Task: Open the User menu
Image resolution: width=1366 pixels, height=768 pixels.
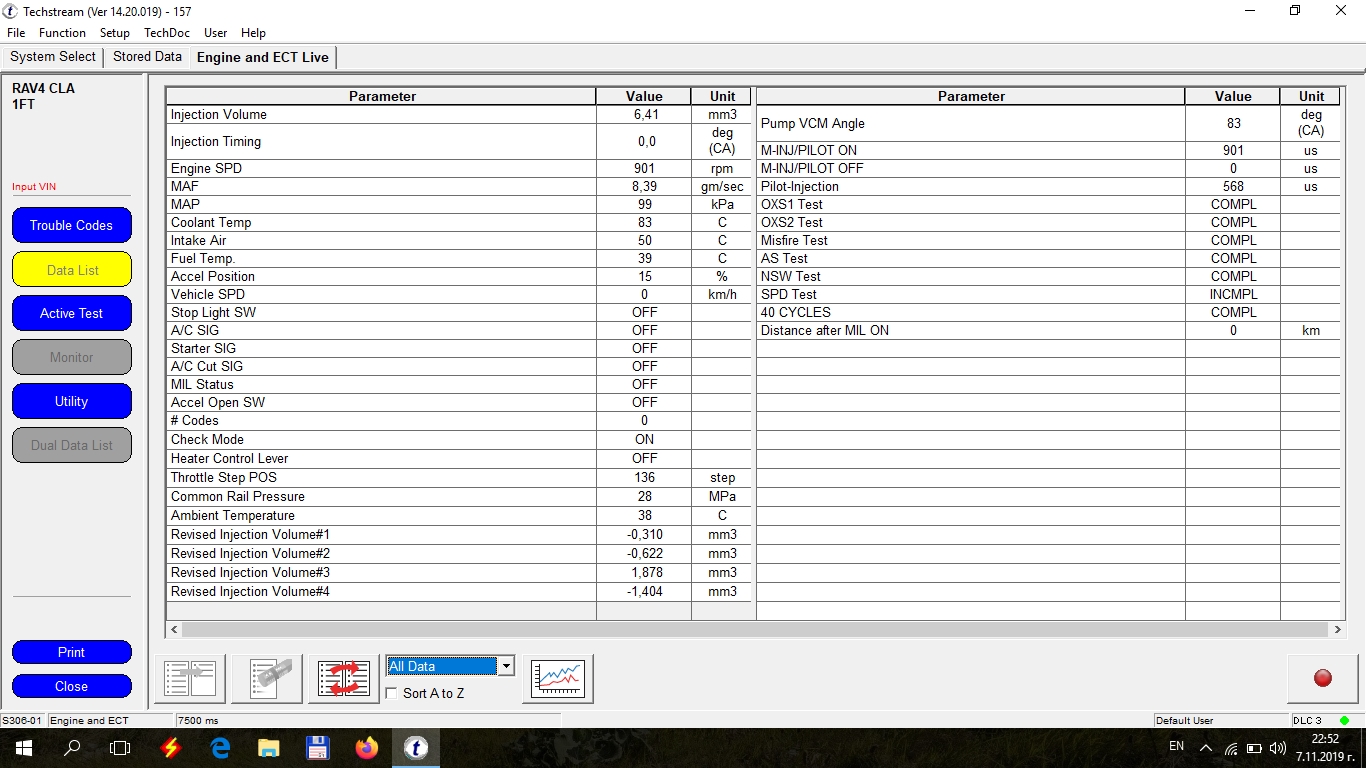Action: [215, 33]
